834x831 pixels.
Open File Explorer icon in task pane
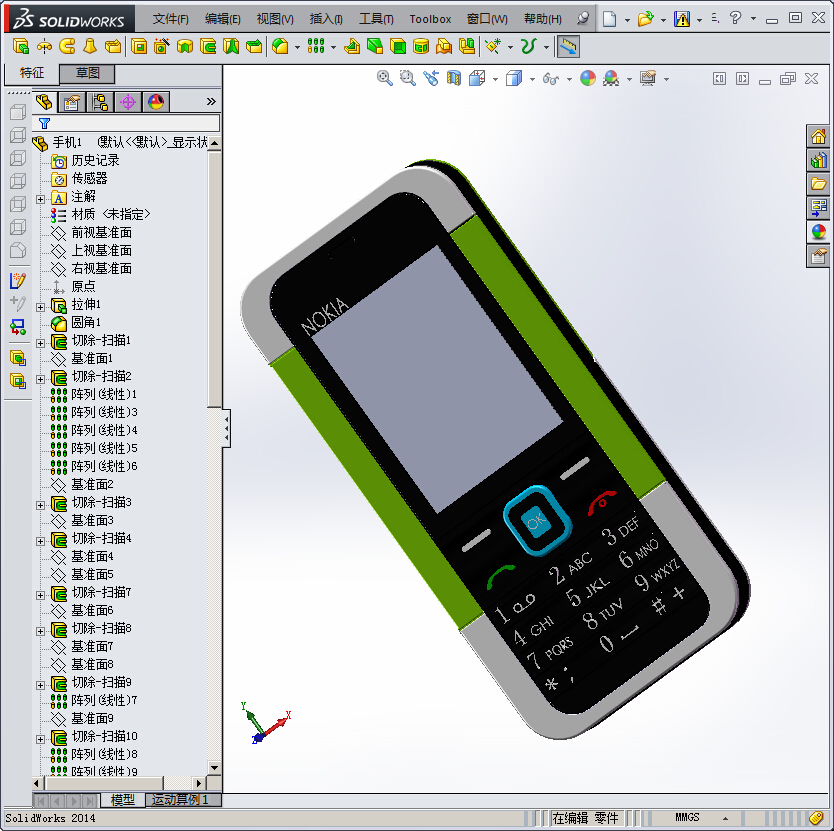818,184
